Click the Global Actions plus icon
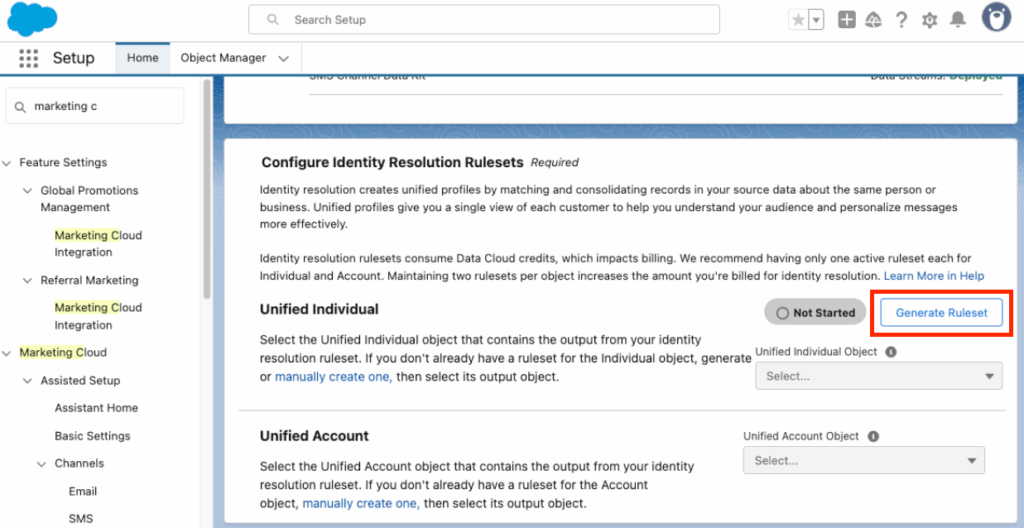Image resolution: width=1024 pixels, height=528 pixels. pyautogui.click(x=846, y=20)
